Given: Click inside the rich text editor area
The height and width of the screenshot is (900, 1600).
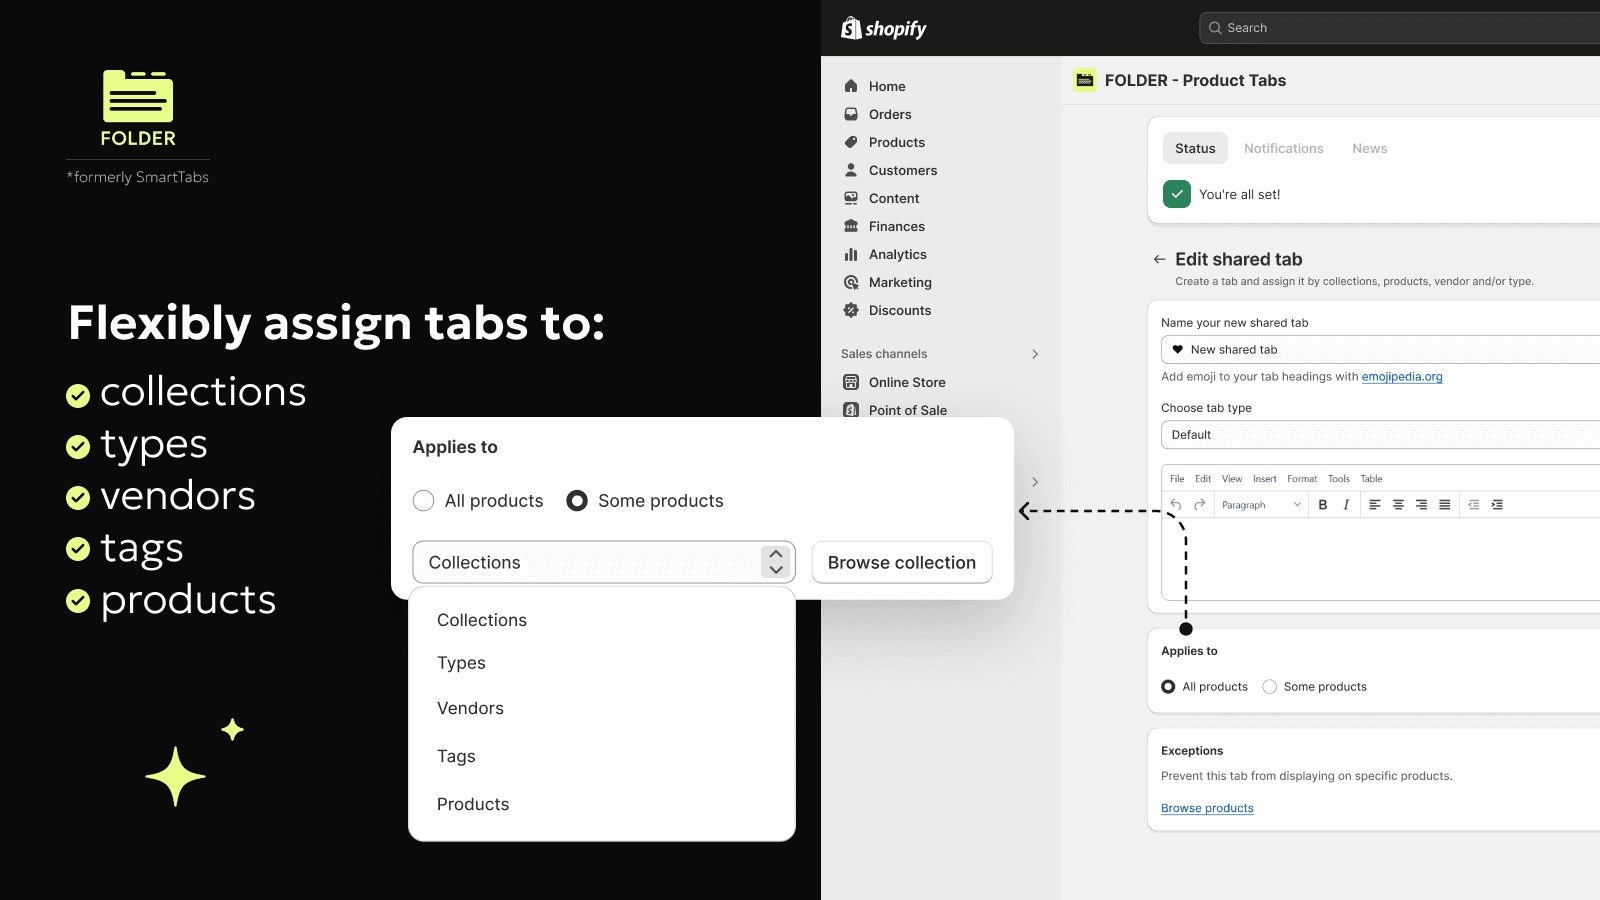Looking at the screenshot, I should (x=1380, y=558).
